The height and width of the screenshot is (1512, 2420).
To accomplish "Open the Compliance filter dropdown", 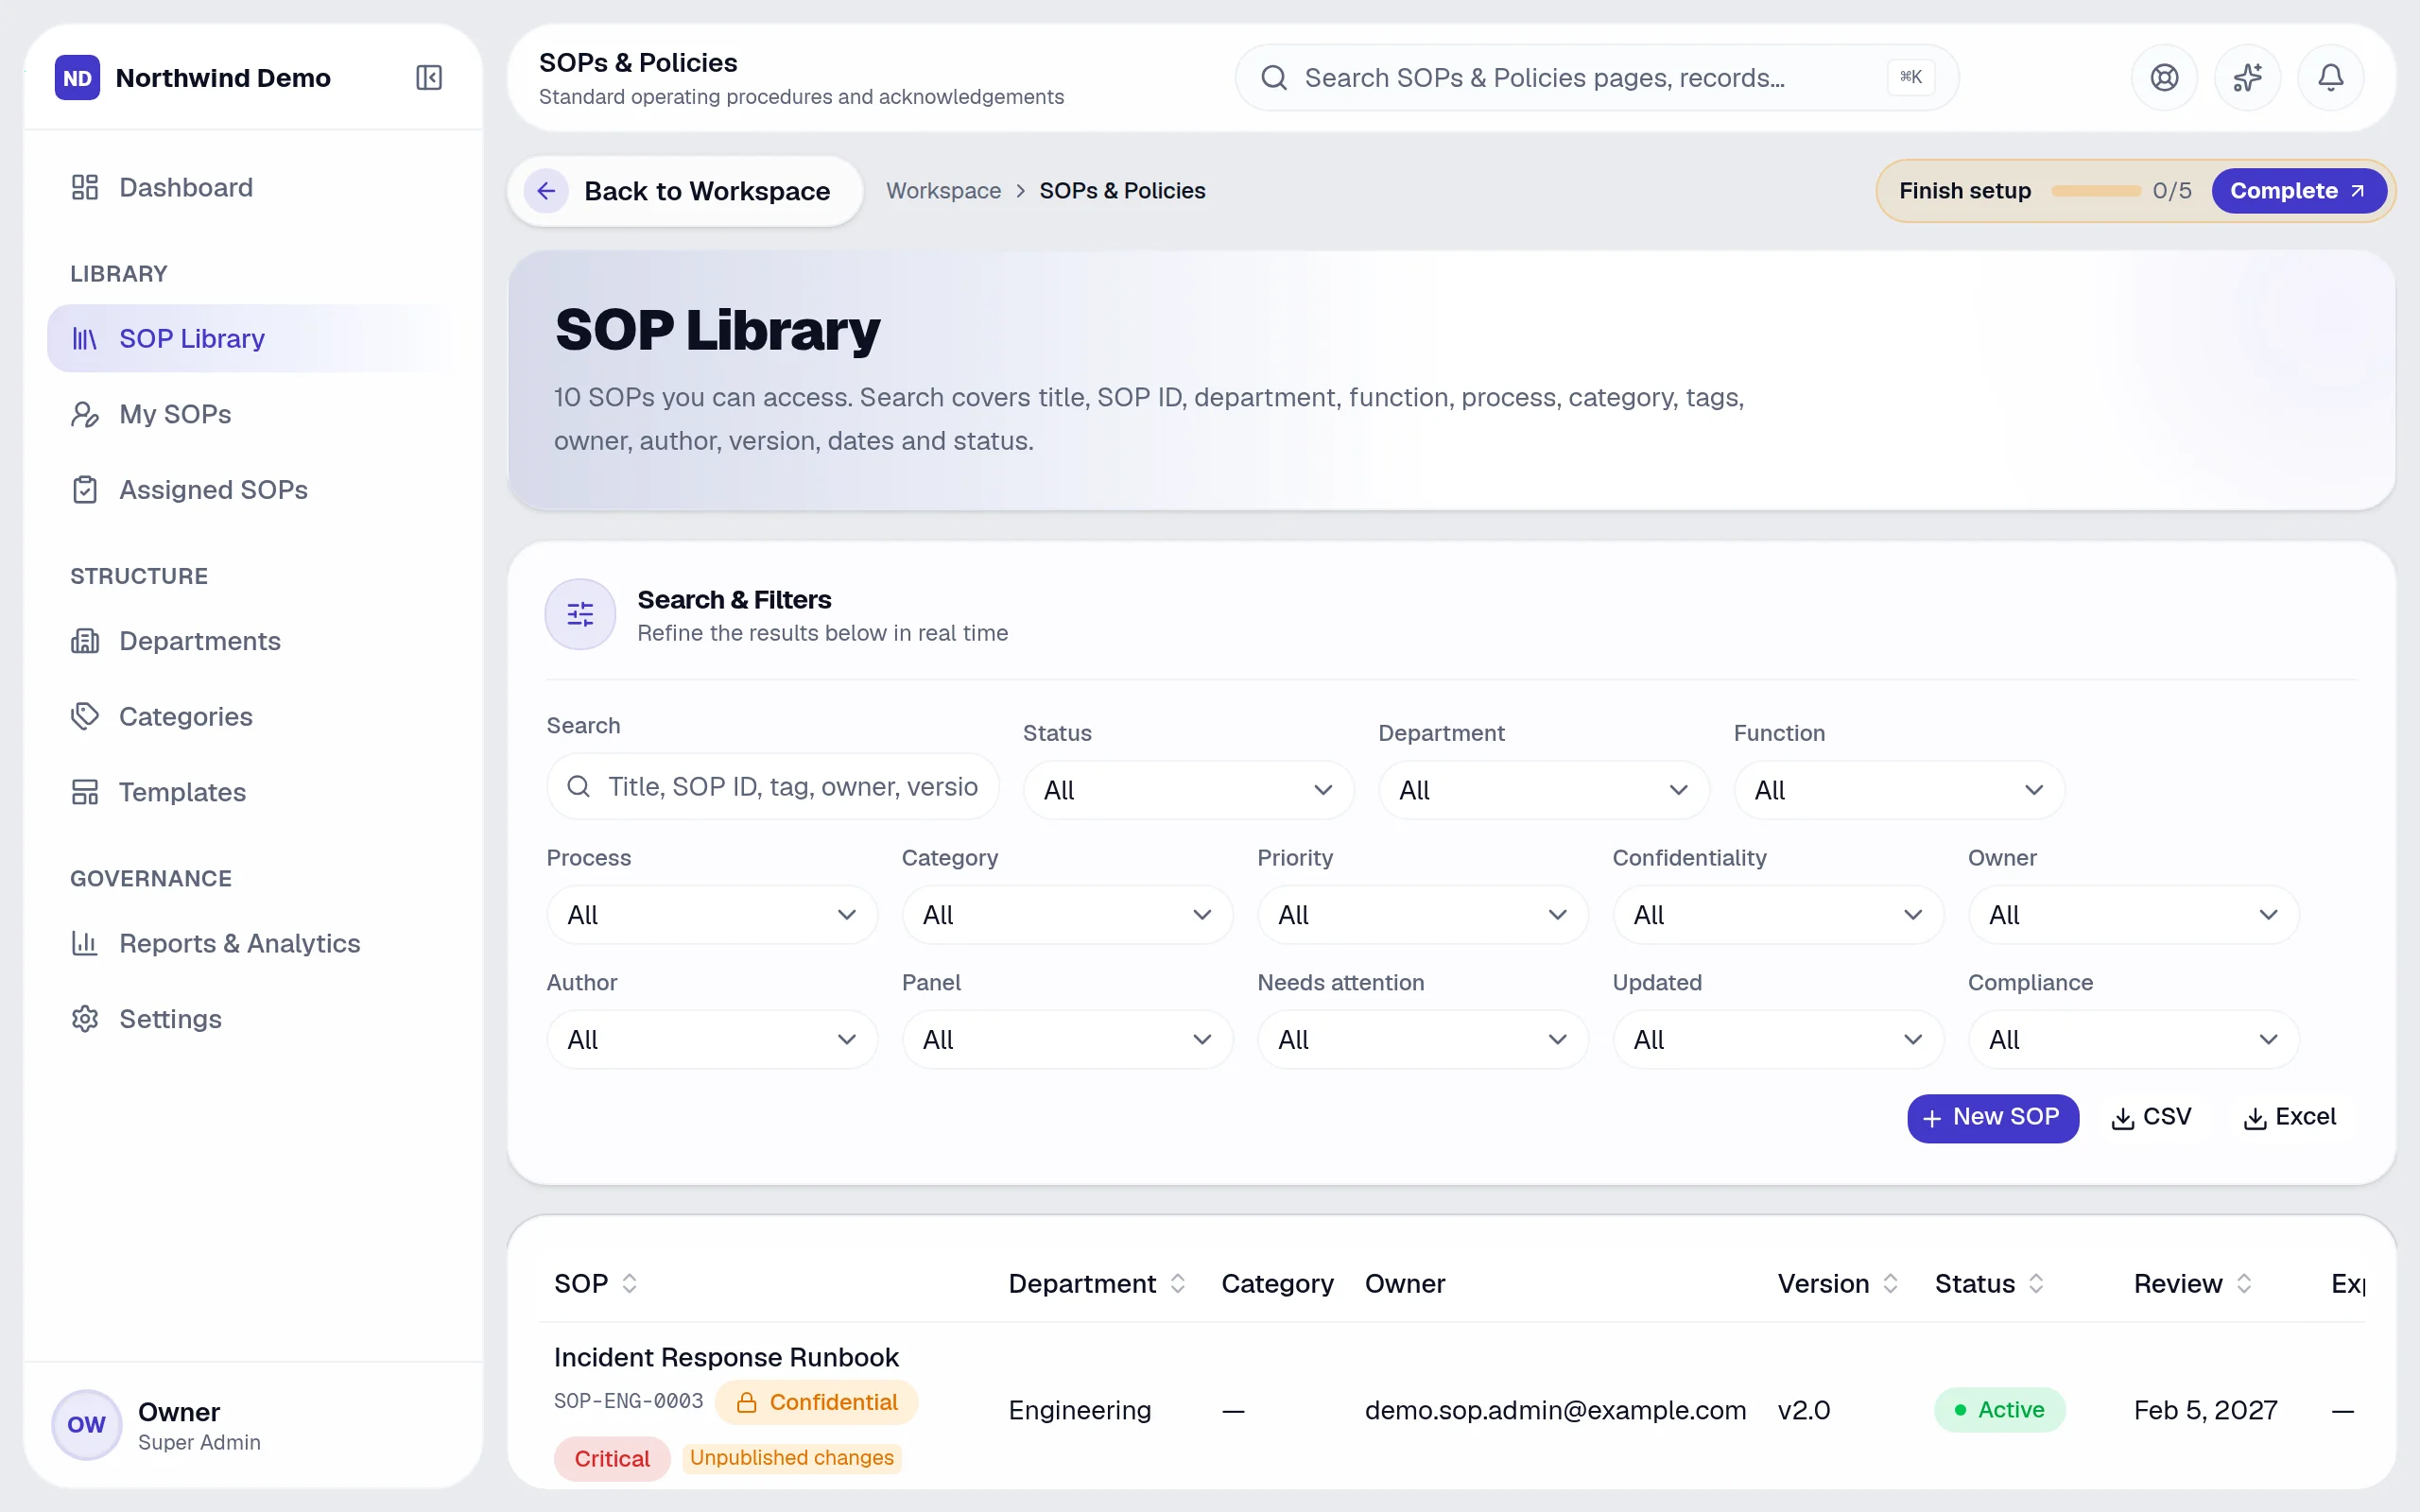I will point(2133,1040).
